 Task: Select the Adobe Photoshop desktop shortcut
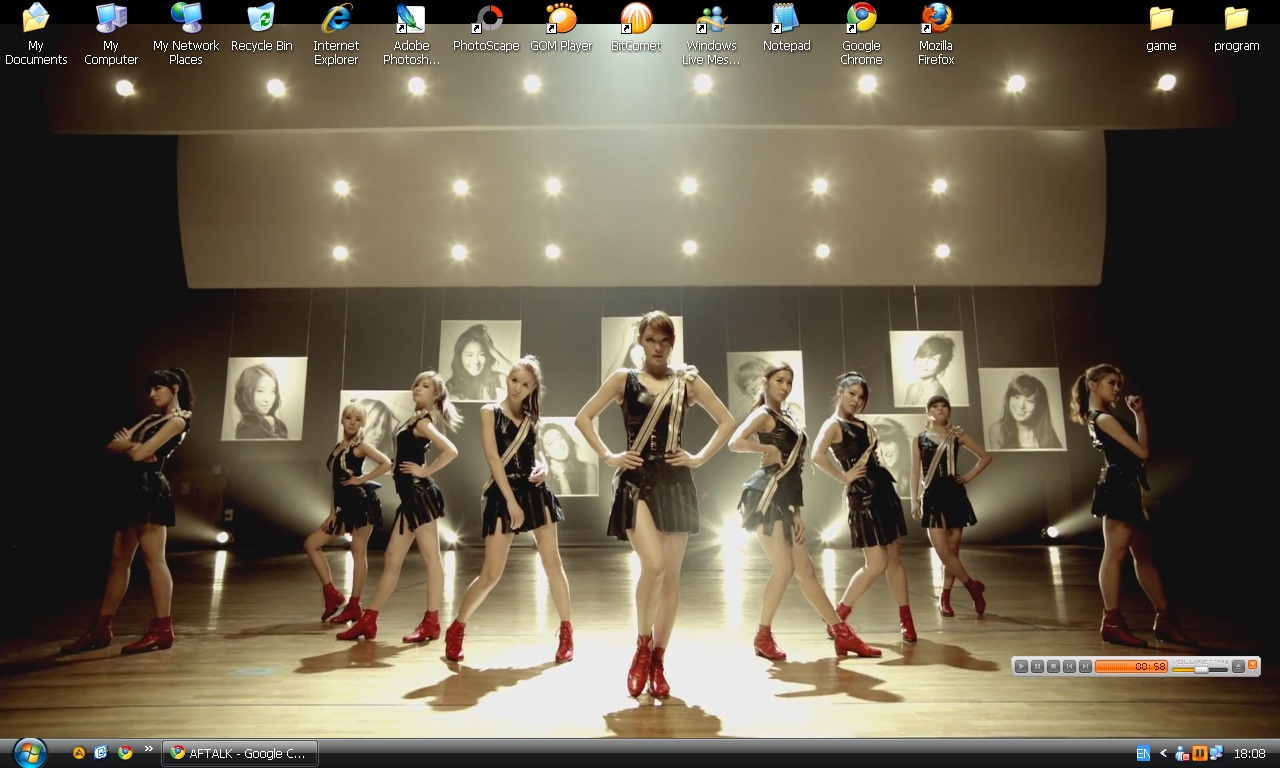coord(411,34)
